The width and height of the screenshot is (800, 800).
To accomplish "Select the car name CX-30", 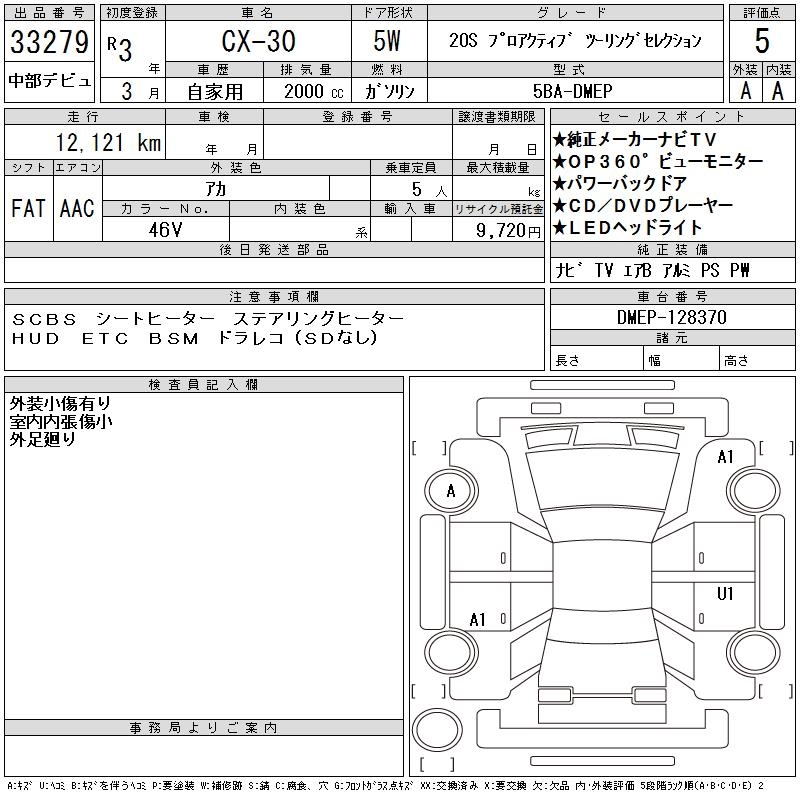I will click(258, 41).
